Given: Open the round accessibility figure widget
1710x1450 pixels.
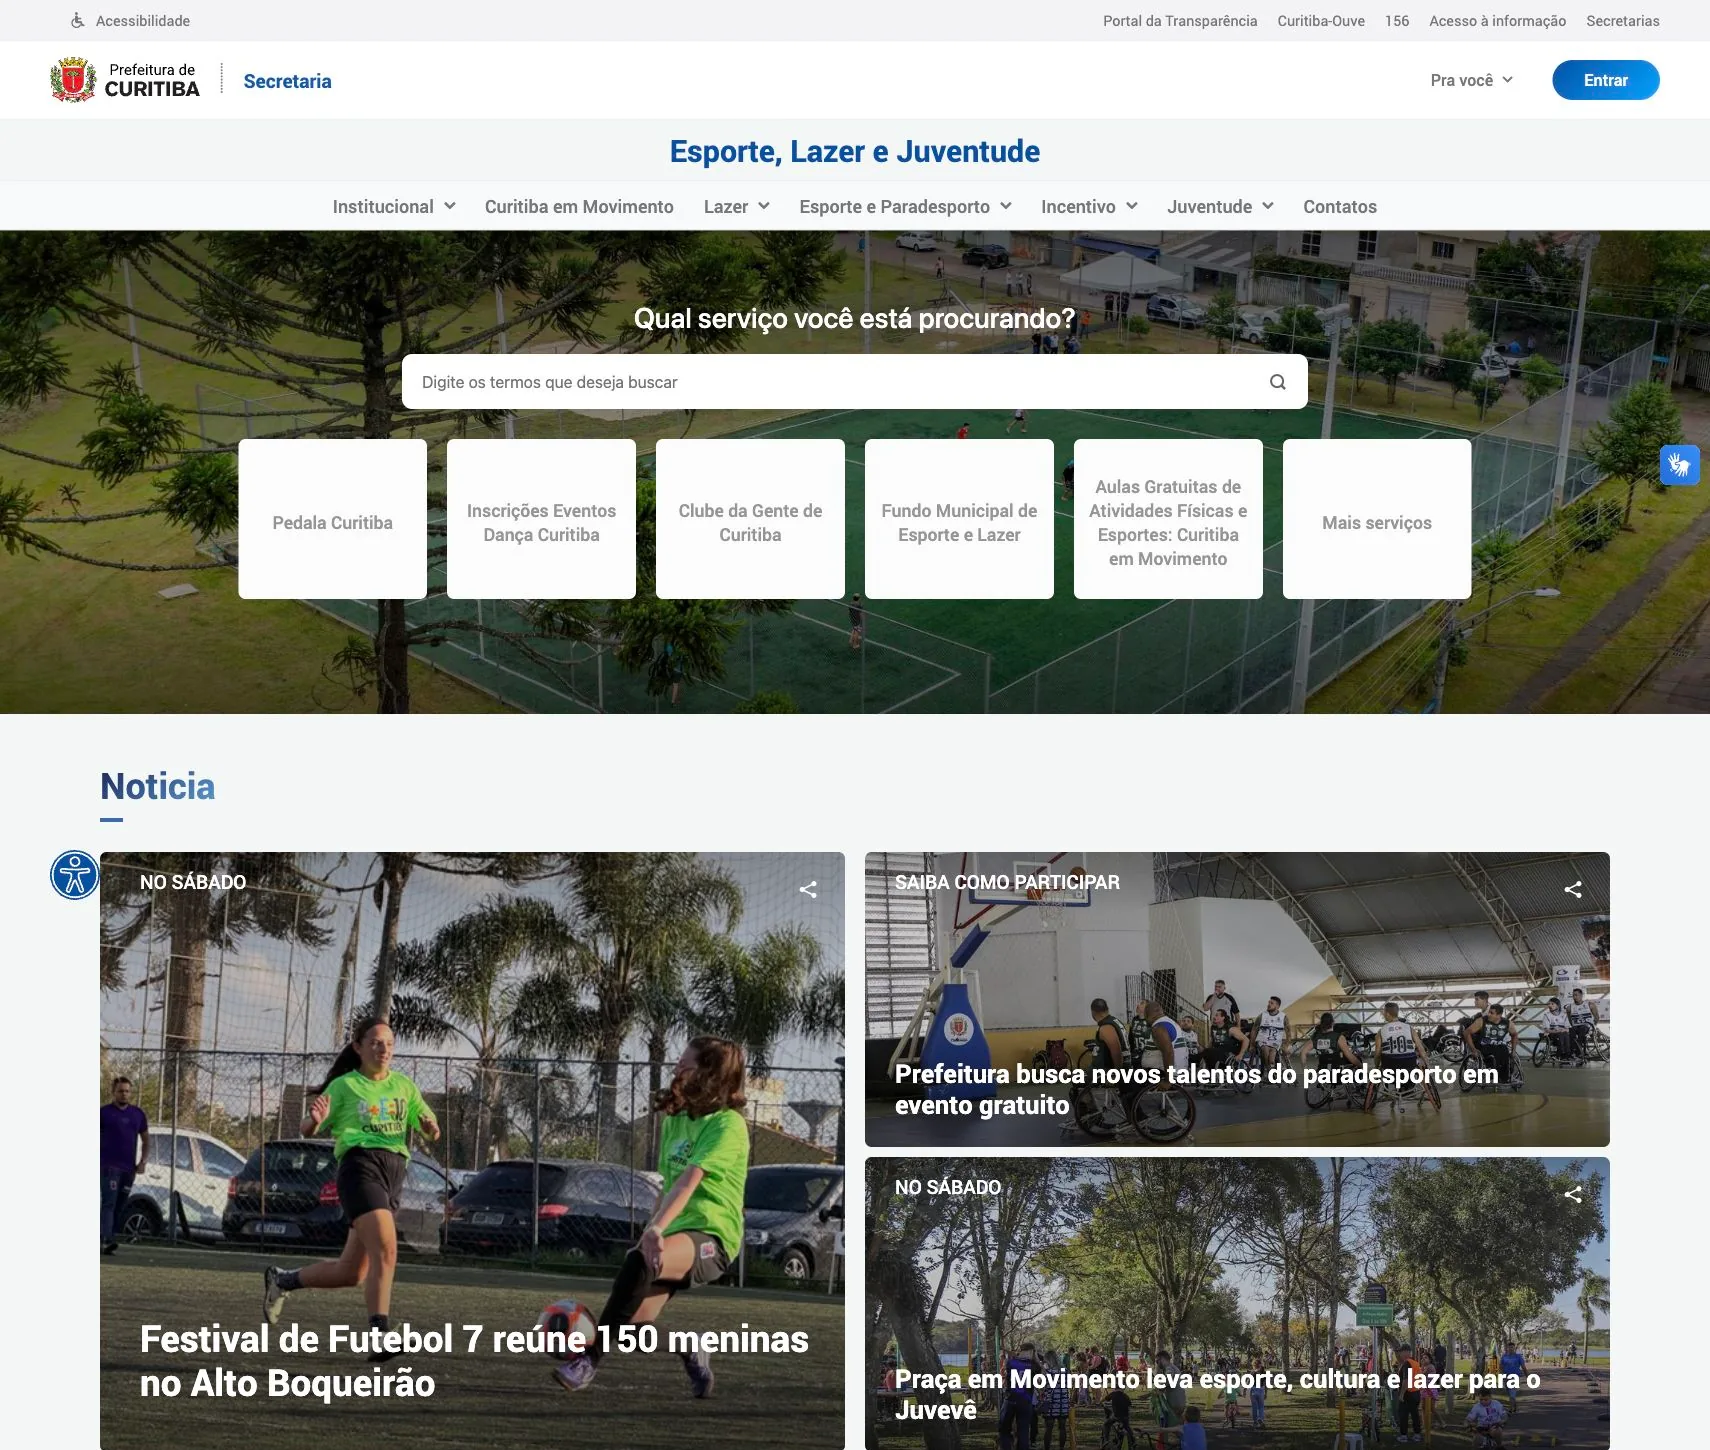Looking at the screenshot, I should click(x=75, y=875).
